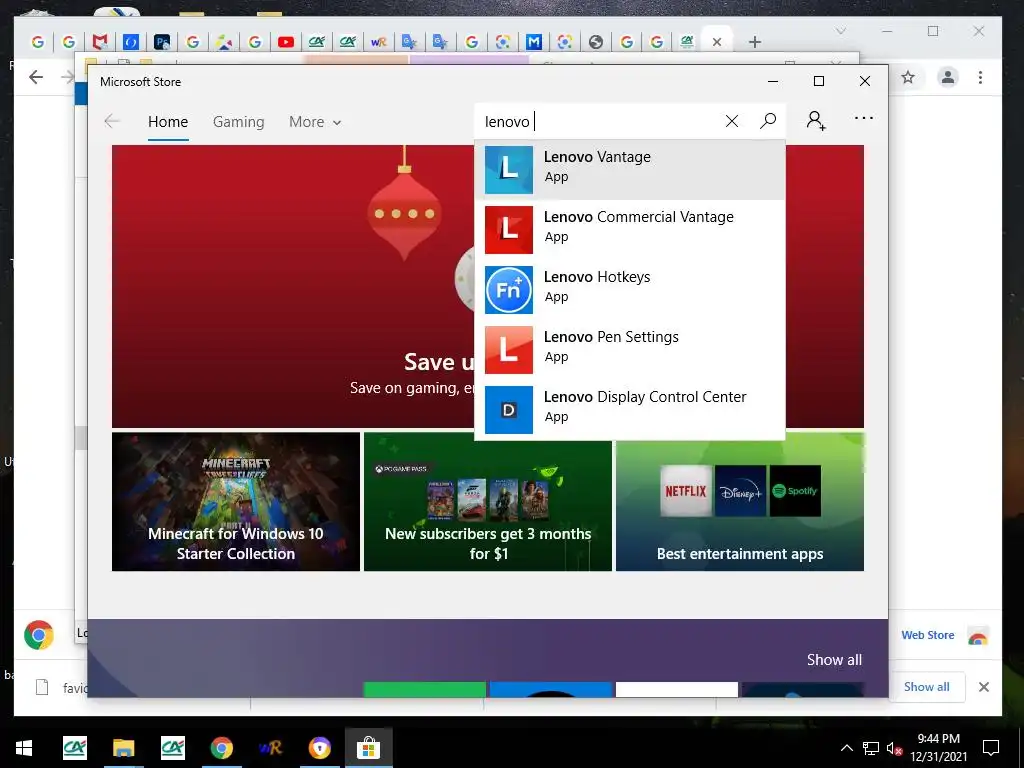
Task: Open the wR app in the taskbar
Action: tap(270, 748)
